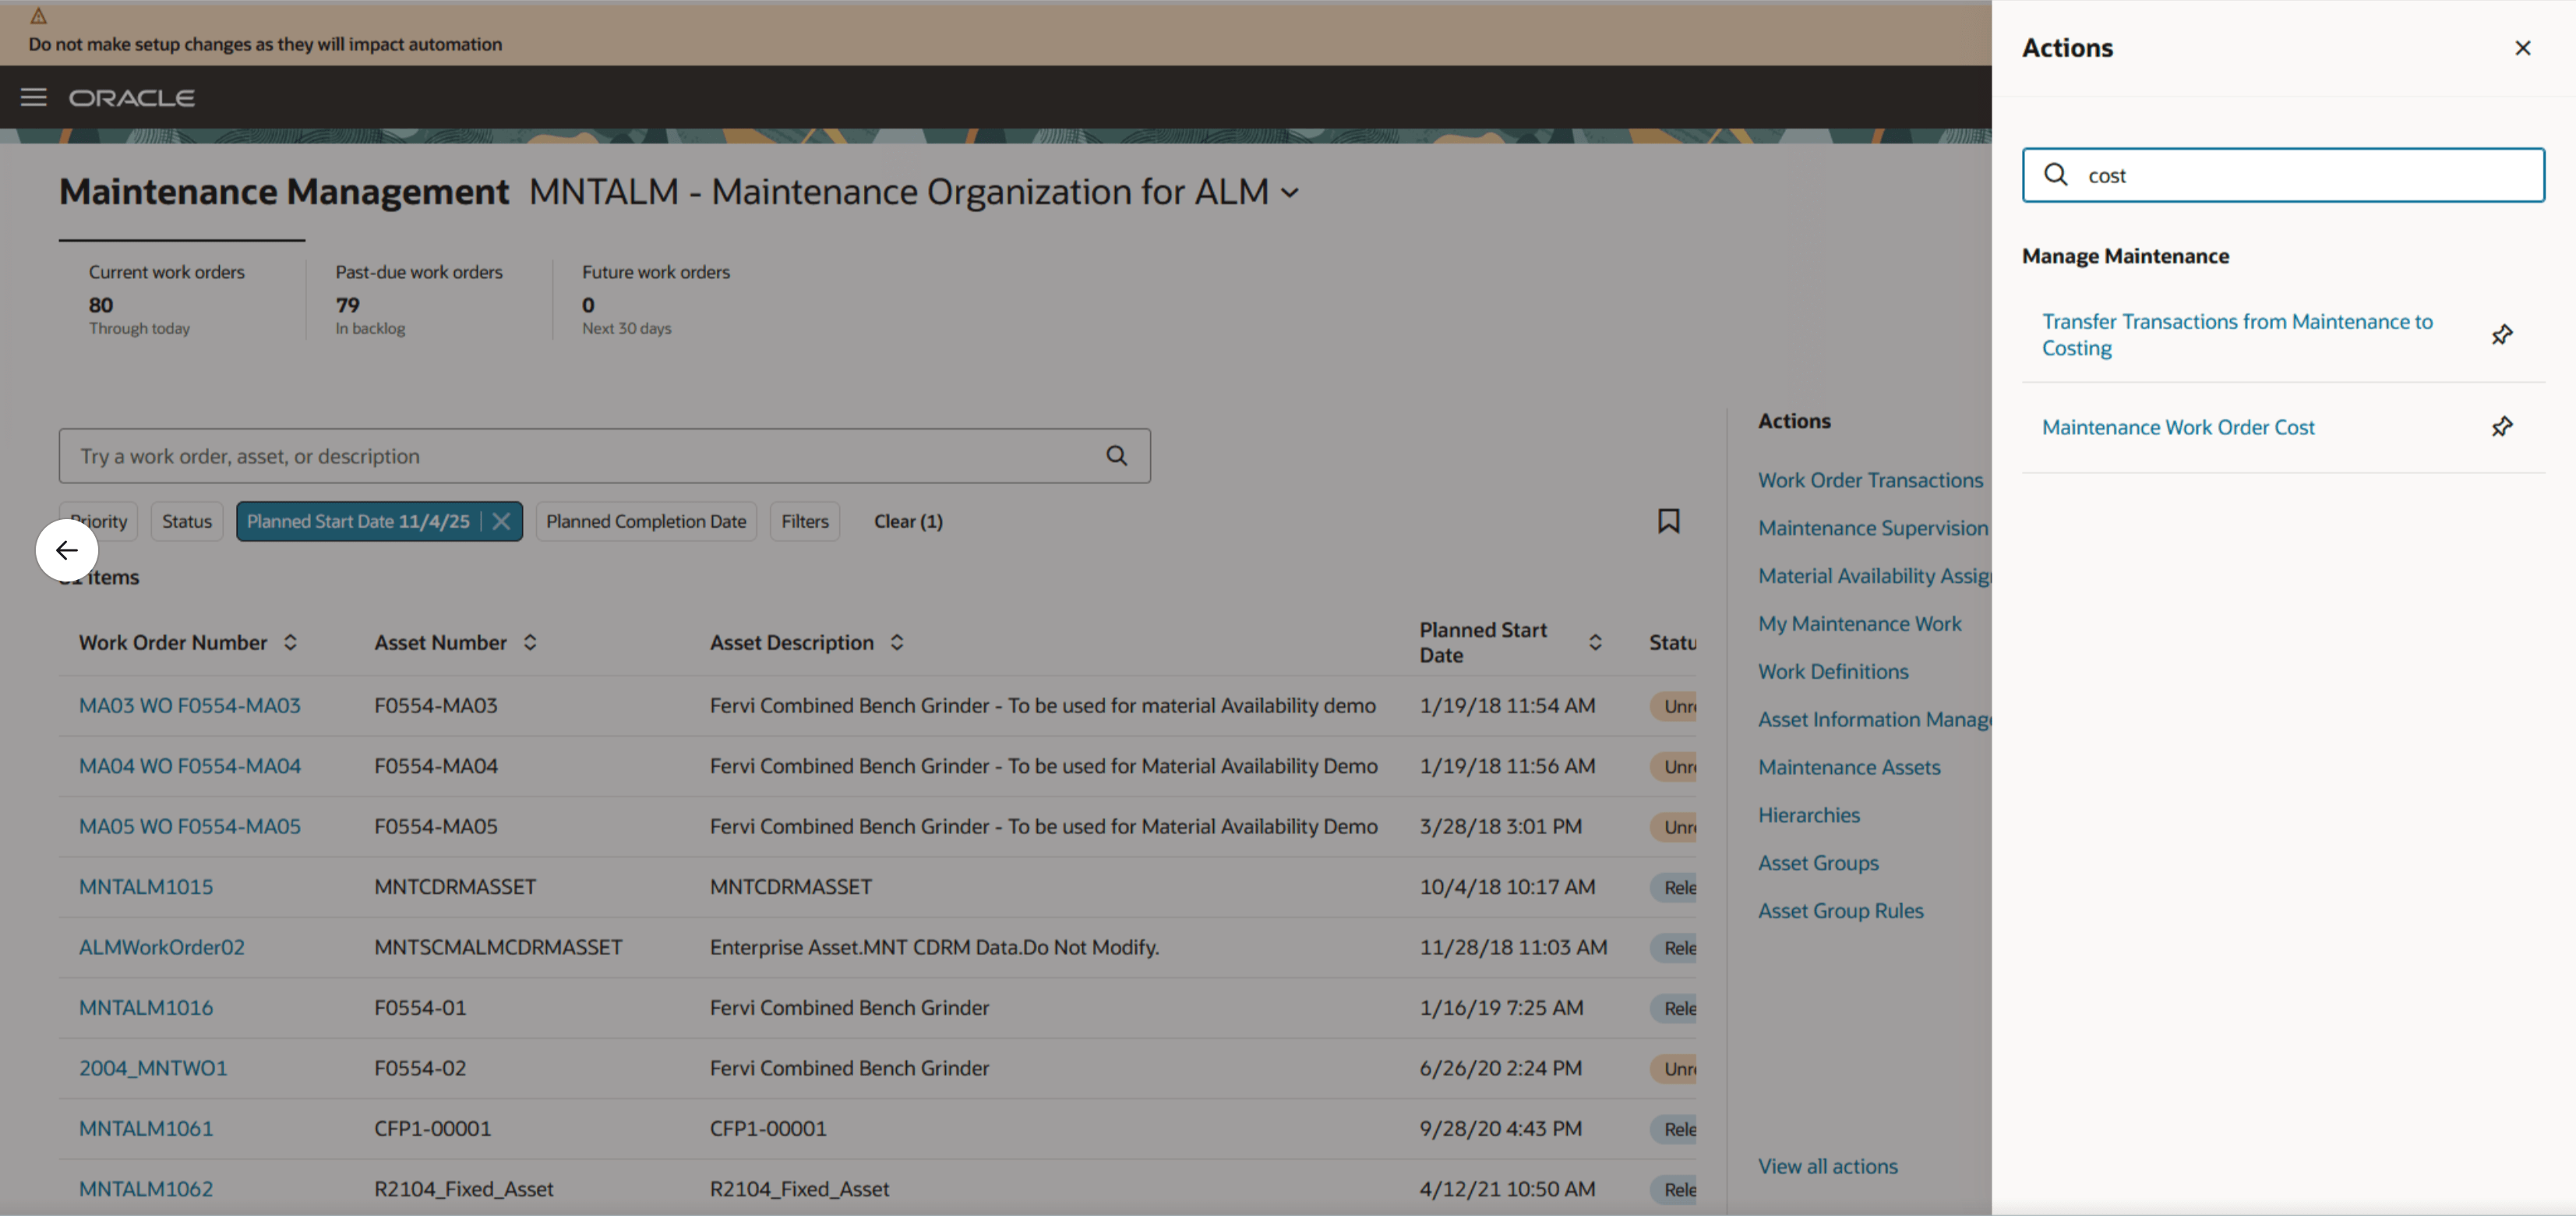
Task: Focus the cost search field in Actions
Action: (2283, 175)
